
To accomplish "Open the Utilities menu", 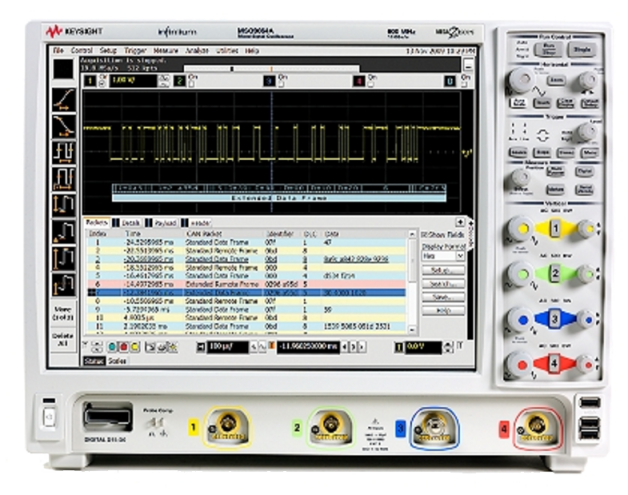I will [227, 50].
